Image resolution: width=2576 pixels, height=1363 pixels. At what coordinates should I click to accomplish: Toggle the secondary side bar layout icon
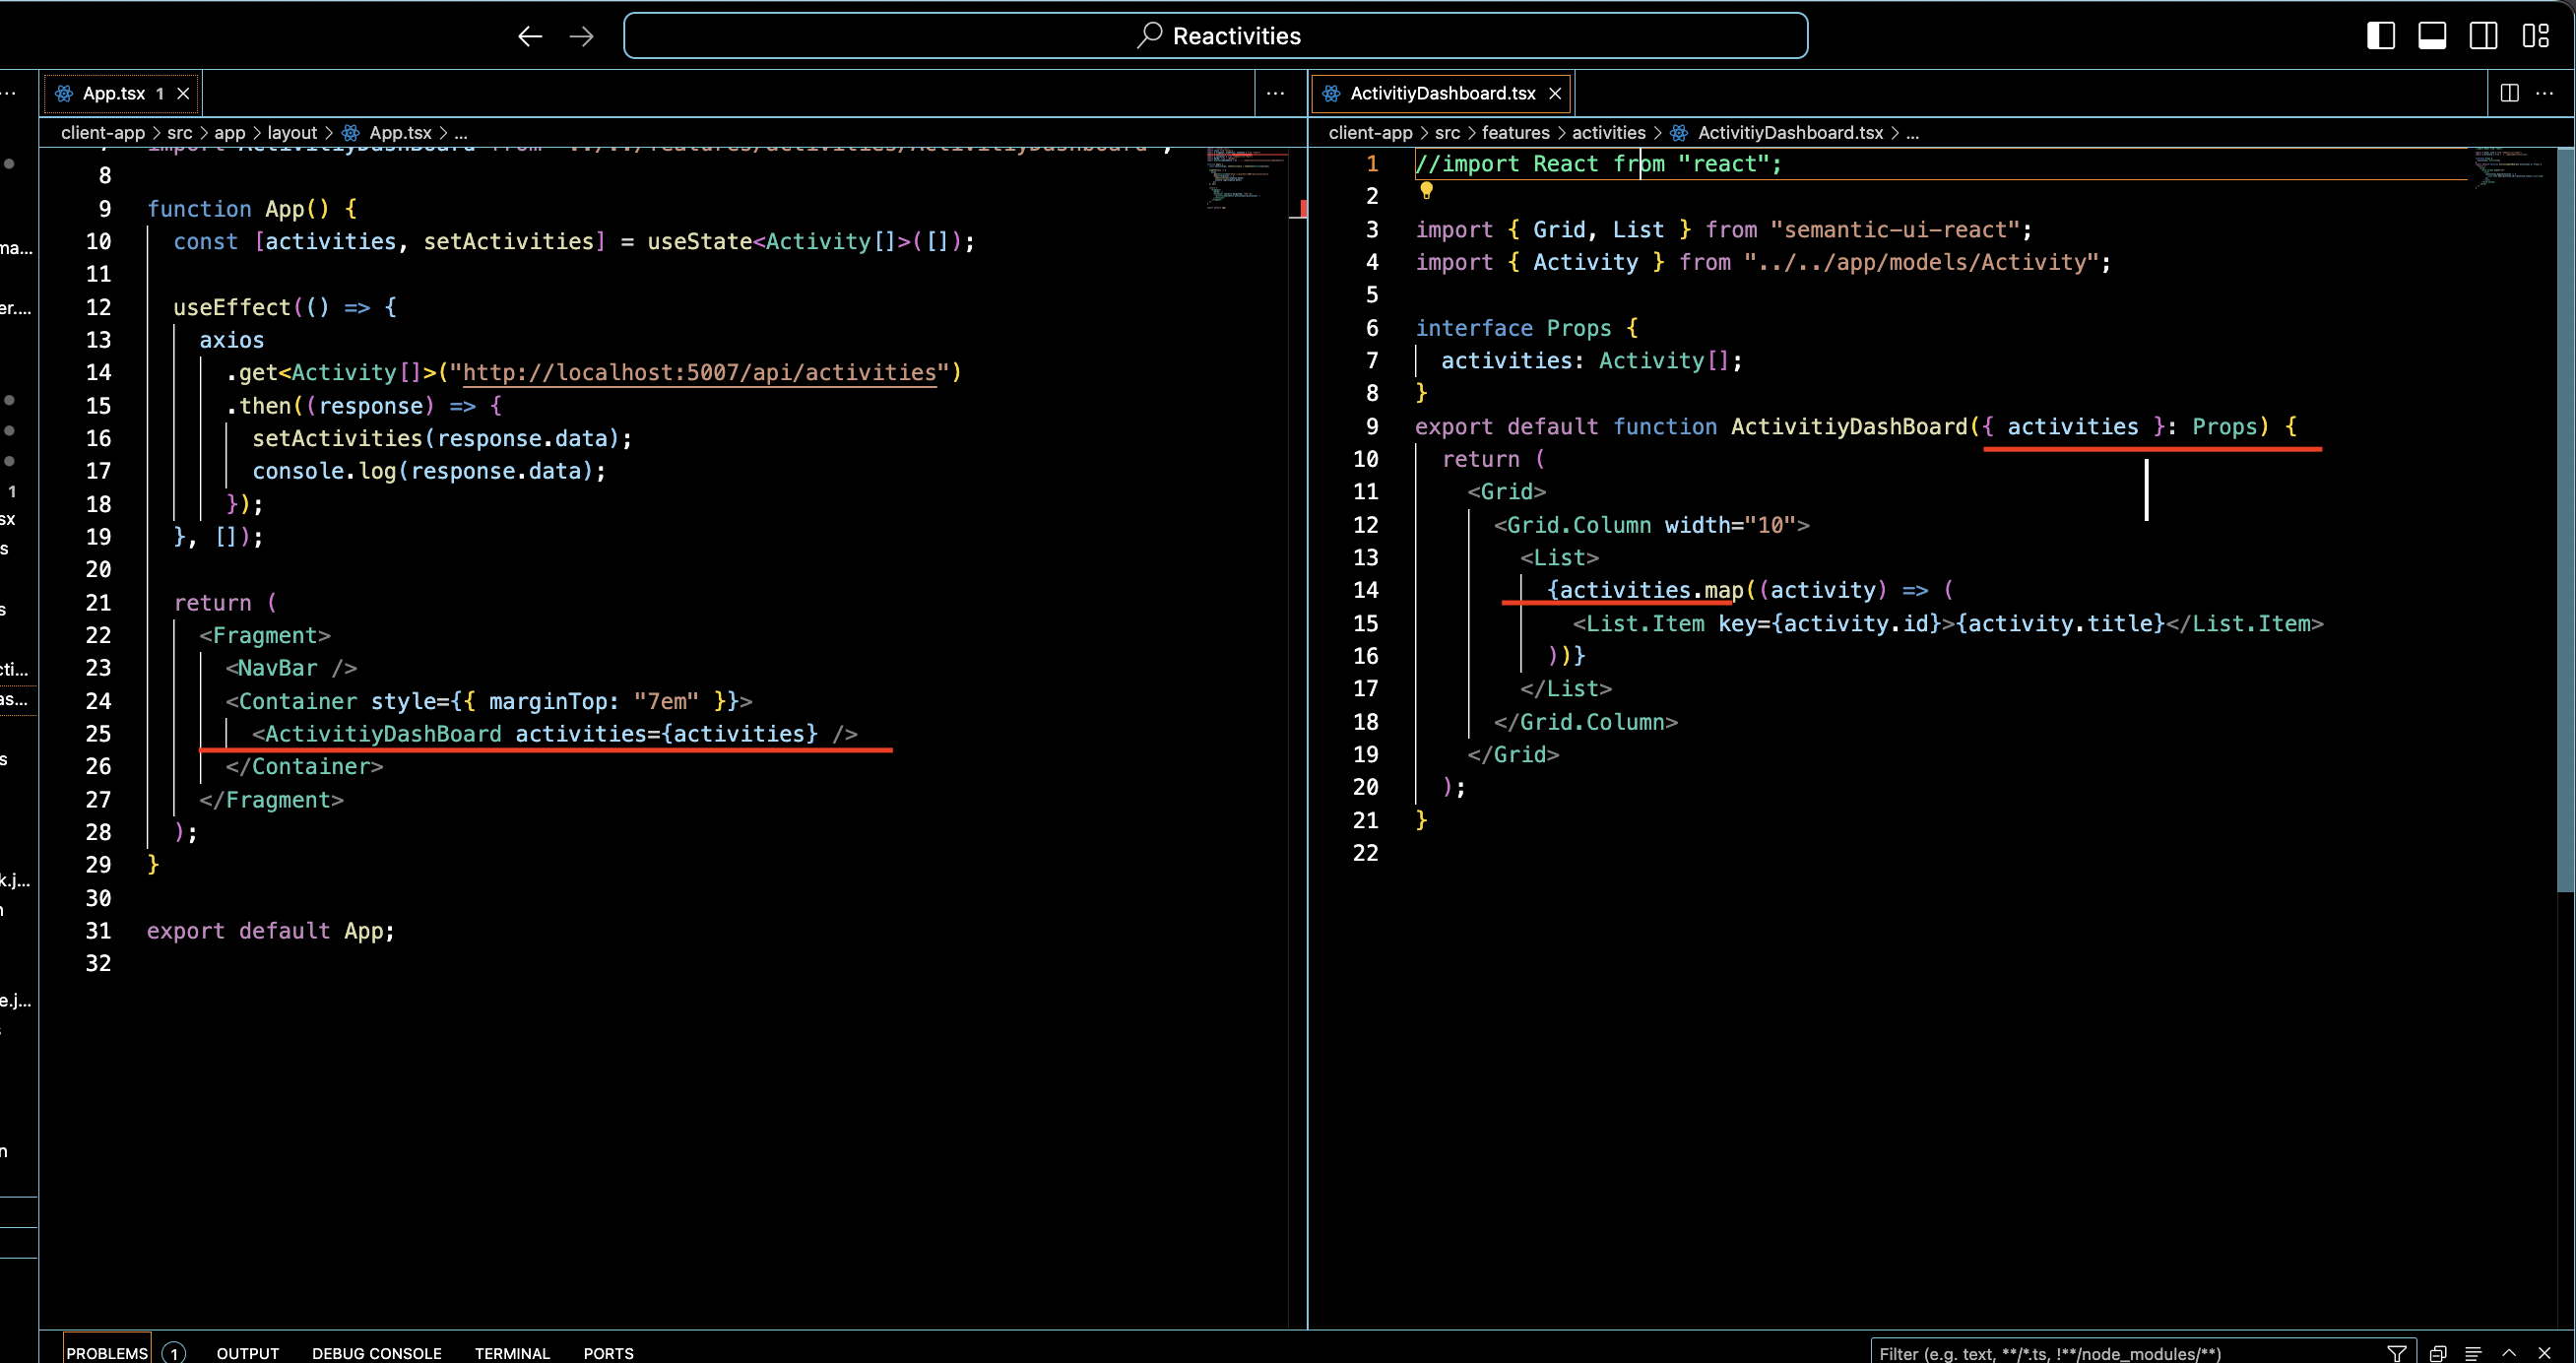[2484, 36]
